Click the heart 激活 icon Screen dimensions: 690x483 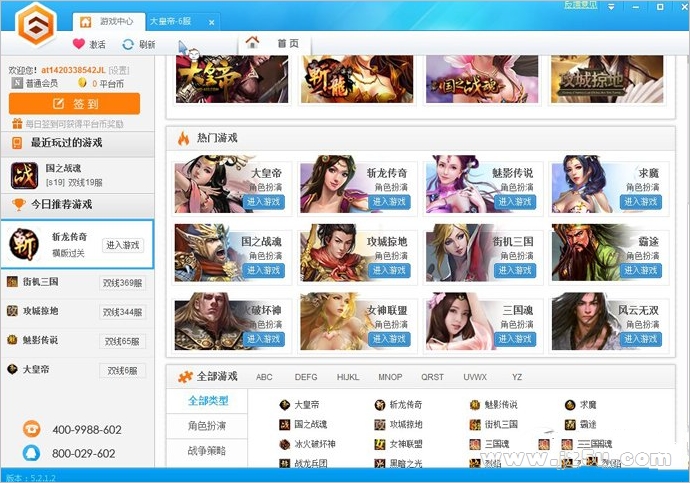pos(79,44)
